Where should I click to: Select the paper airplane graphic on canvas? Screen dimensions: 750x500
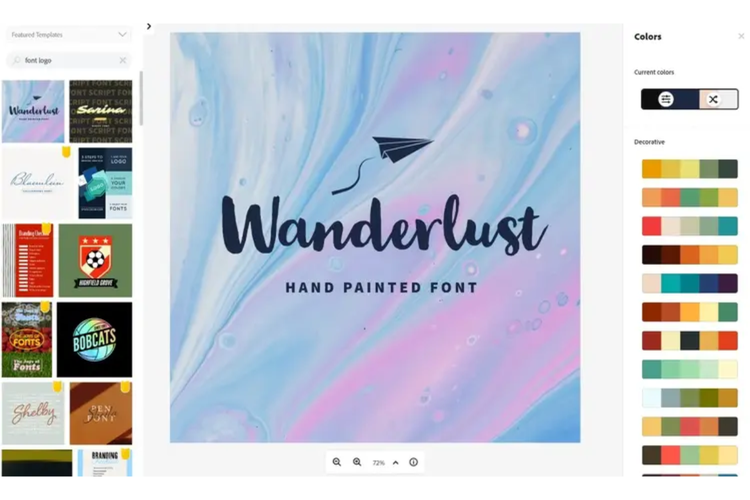pos(383,165)
